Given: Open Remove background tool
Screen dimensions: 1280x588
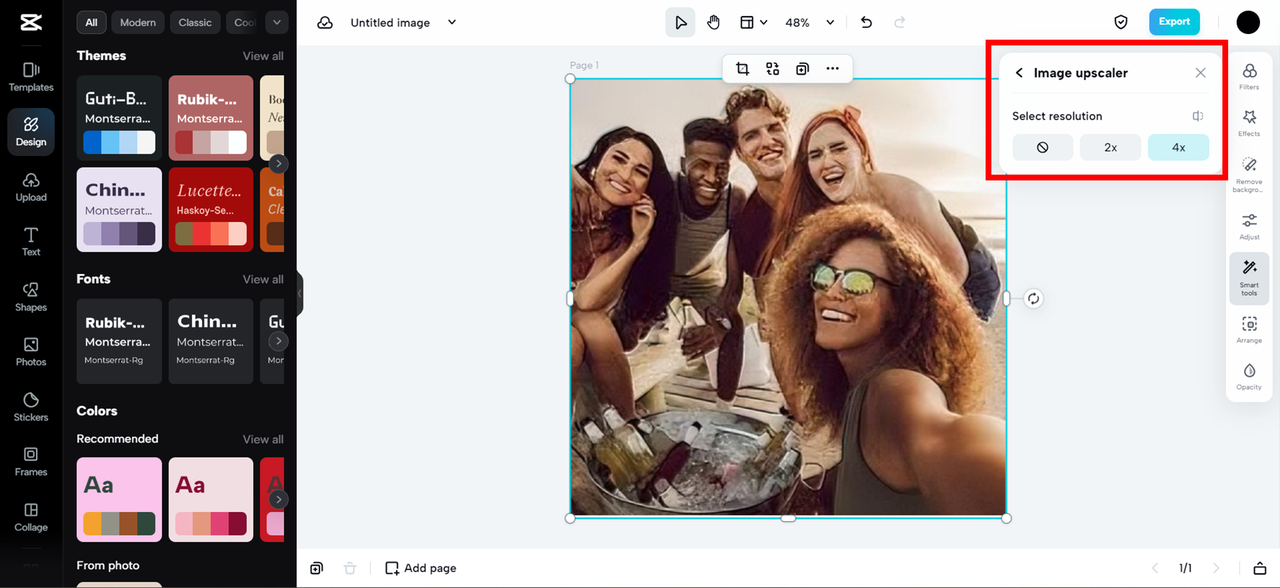Looking at the screenshot, I should pyautogui.click(x=1249, y=174).
